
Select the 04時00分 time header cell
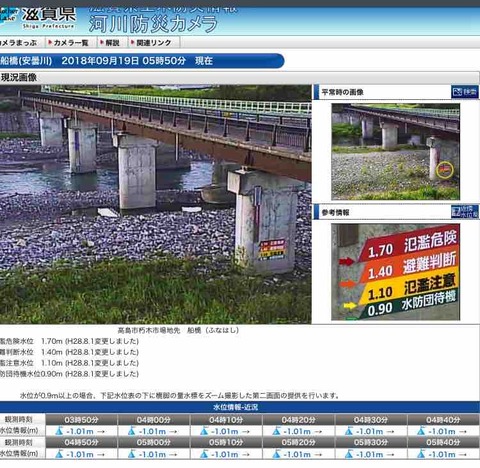point(154,420)
